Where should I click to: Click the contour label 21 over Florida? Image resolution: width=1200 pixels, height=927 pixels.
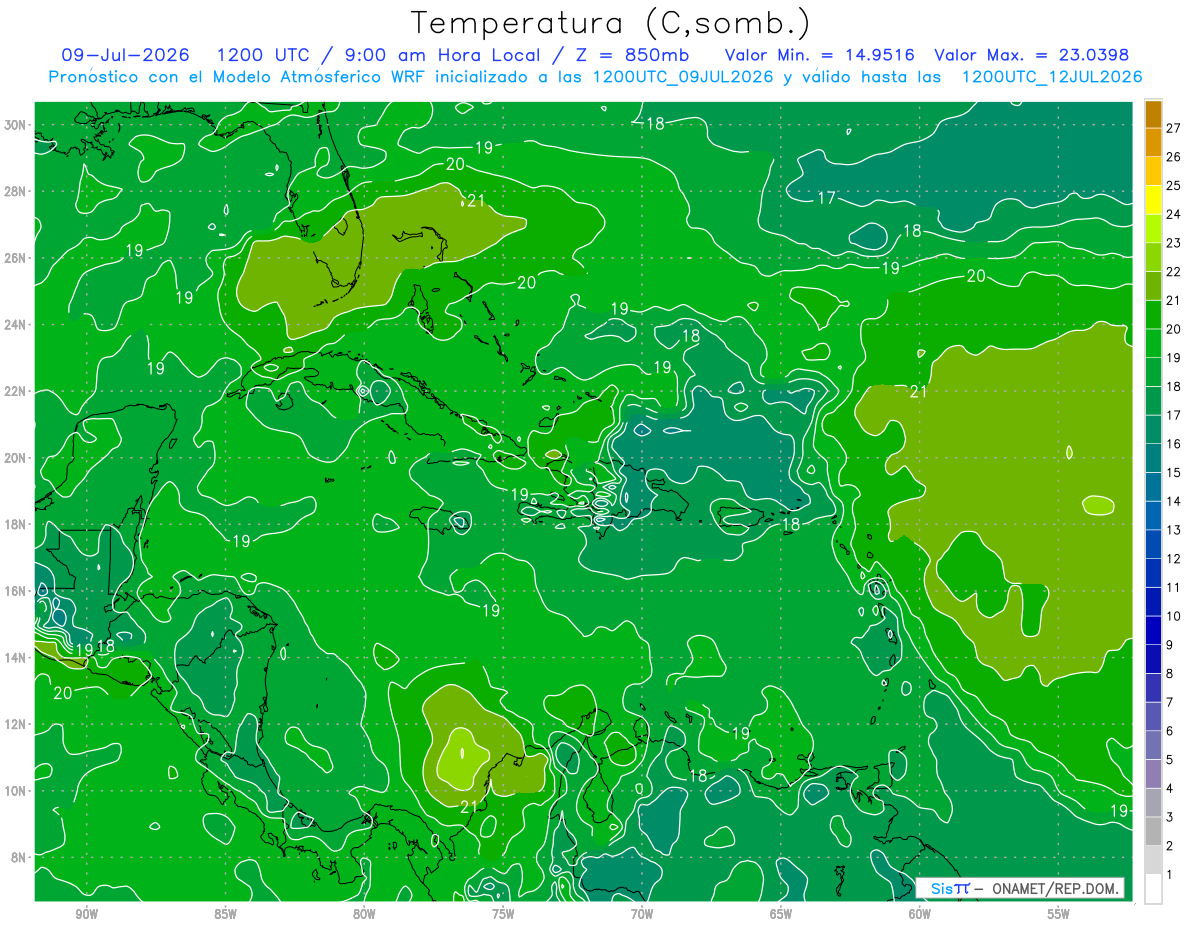475,201
